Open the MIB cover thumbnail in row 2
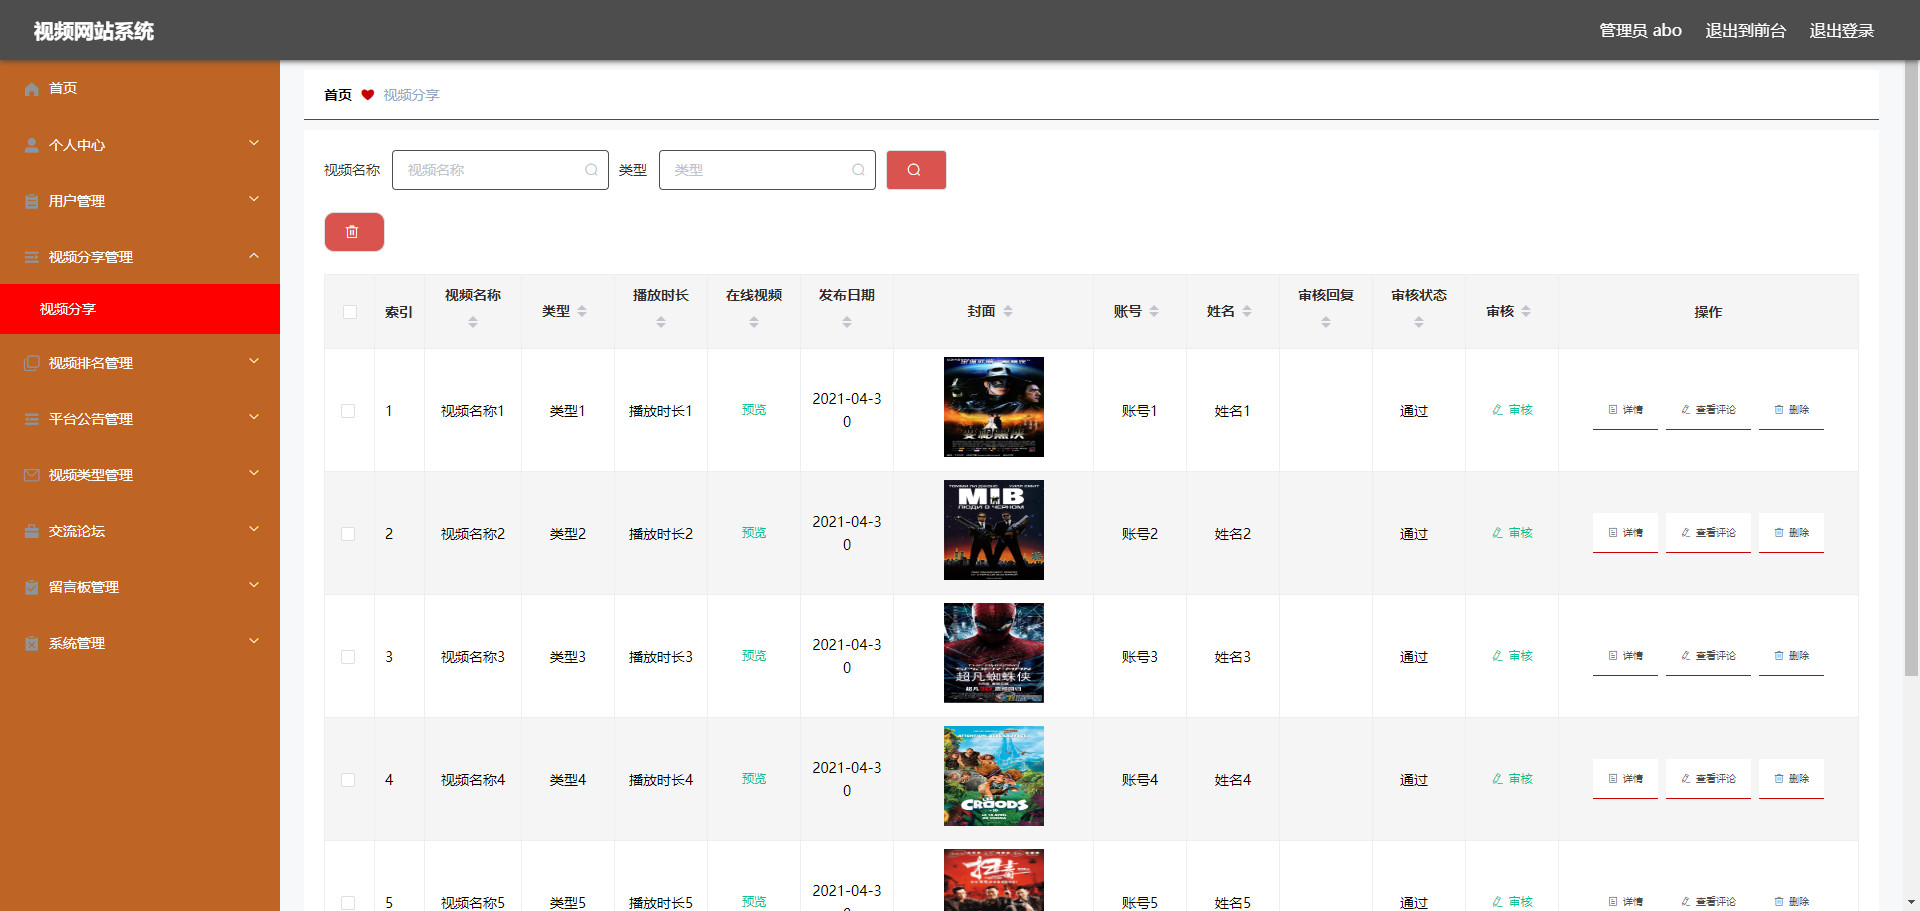The image size is (1920, 911). [994, 530]
